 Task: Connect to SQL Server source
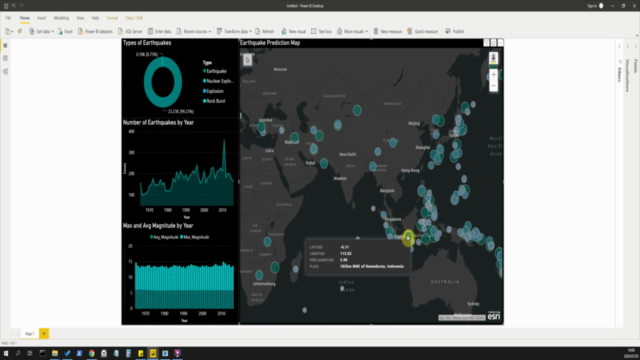[130, 31]
